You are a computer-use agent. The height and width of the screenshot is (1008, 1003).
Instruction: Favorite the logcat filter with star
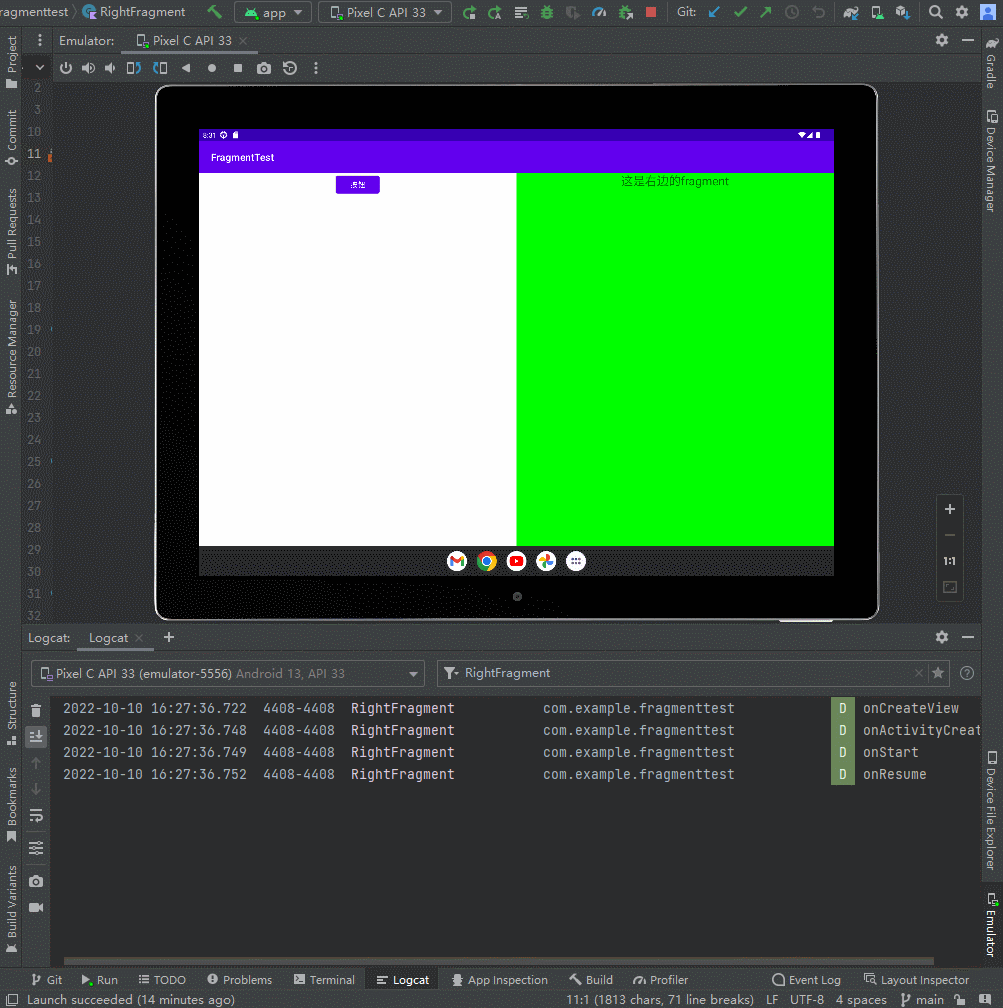coord(937,673)
